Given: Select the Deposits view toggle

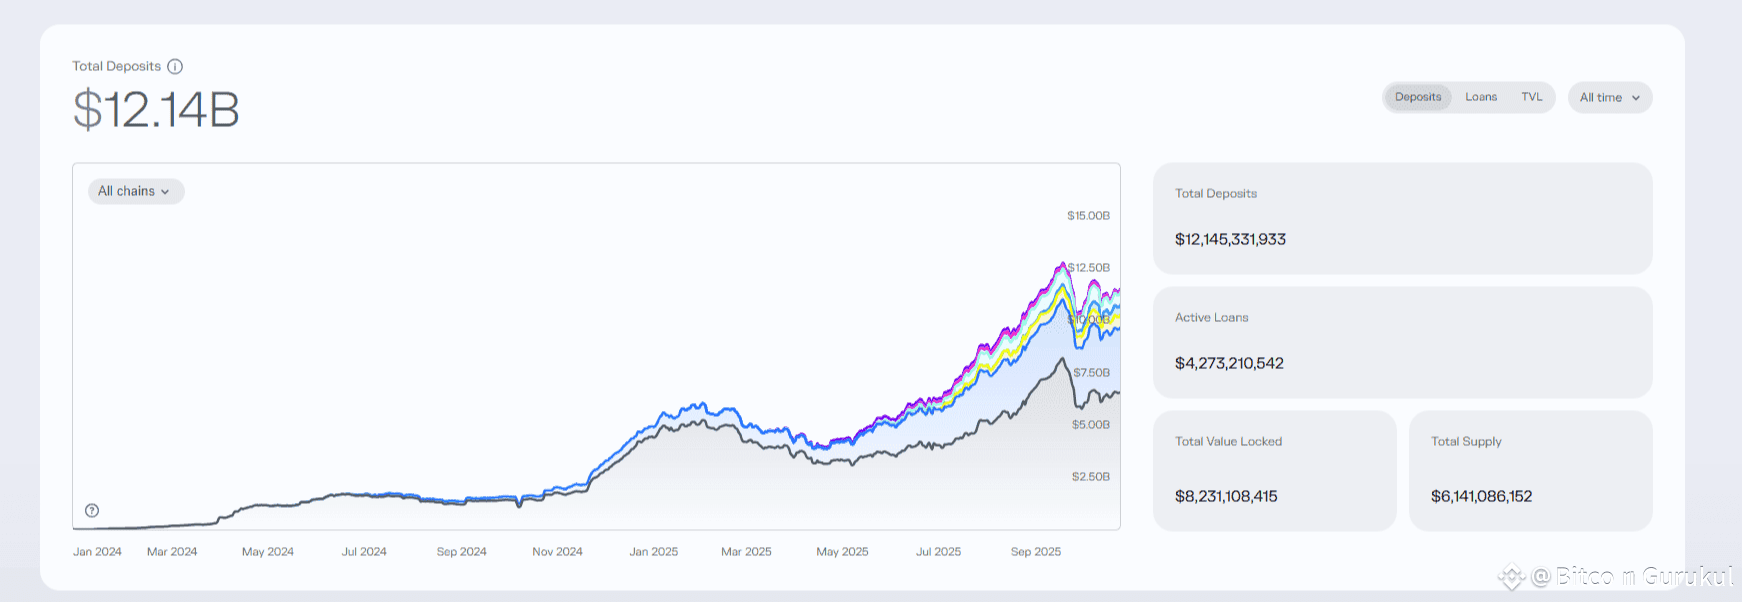Looking at the screenshot, I should (x=1418, y=97).
